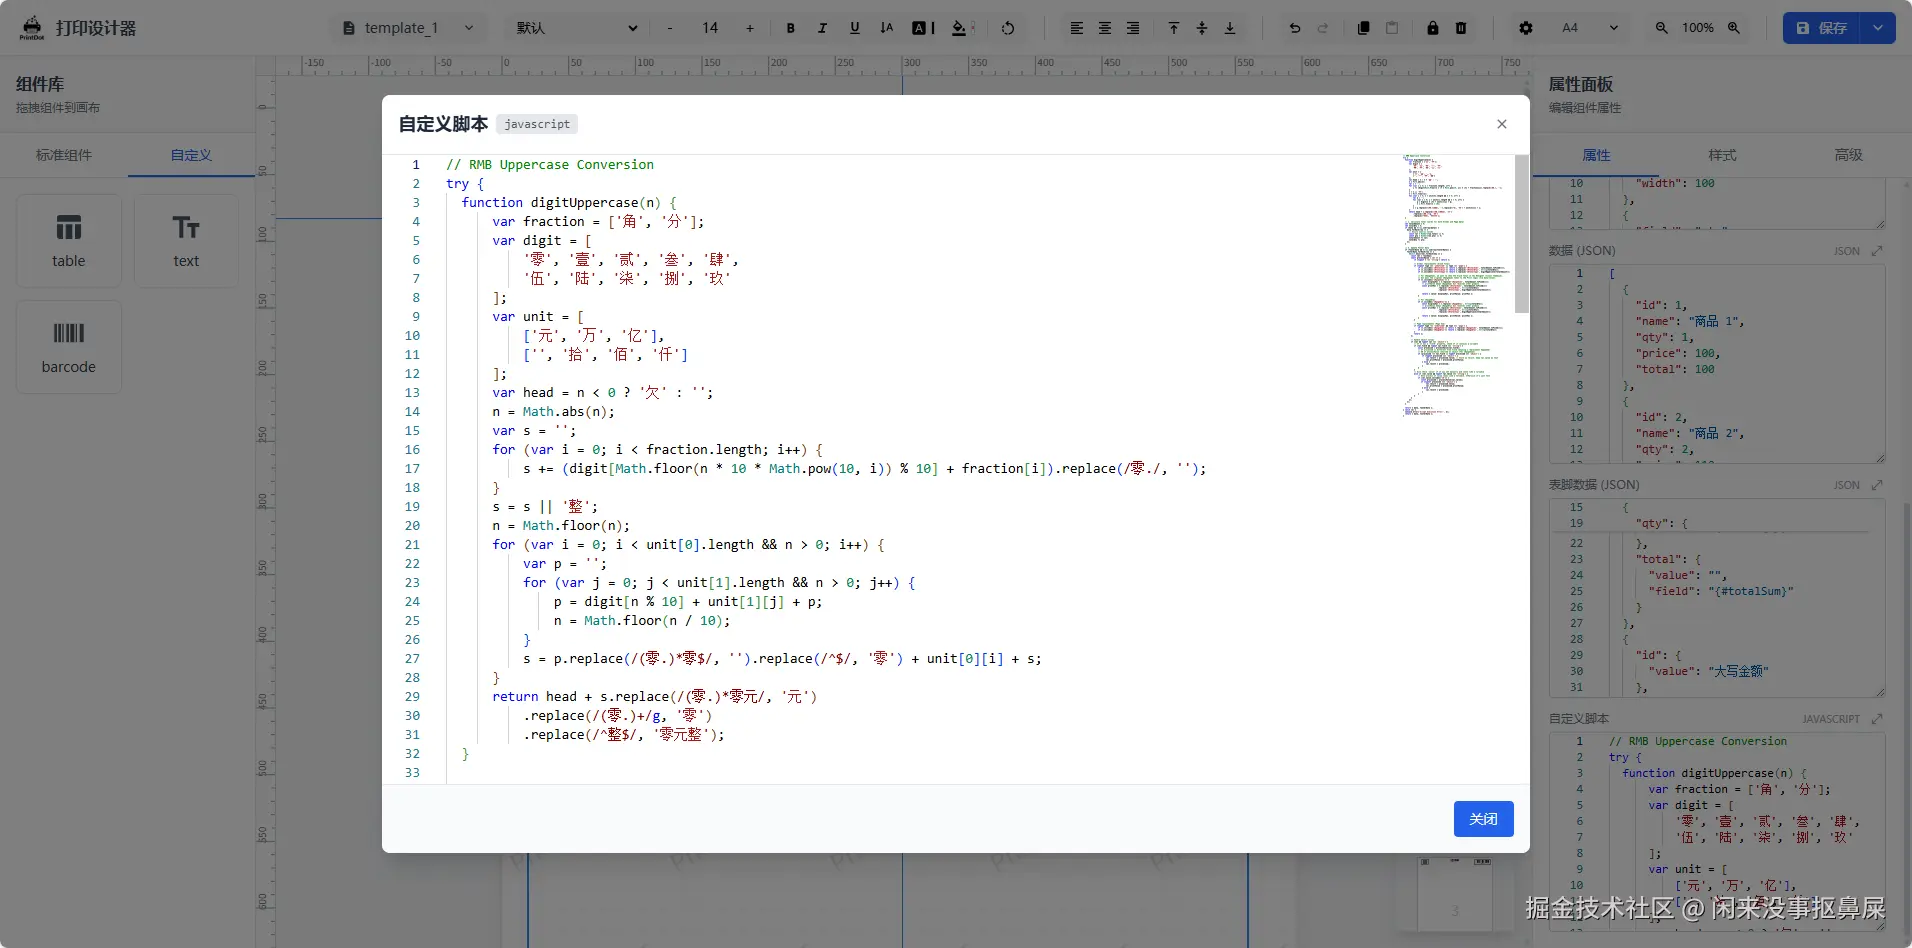
Task: Open the 默认 font dropdown
Action: click(577, 28)
